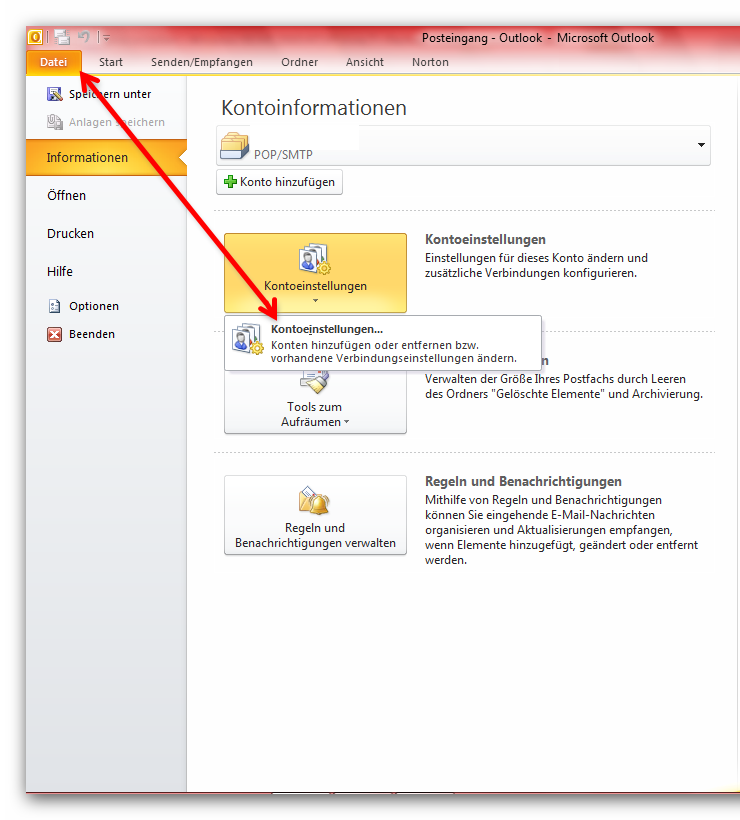Click the undo quick access icon
Viewport: 740px width, 820px height.
point(84,37)
